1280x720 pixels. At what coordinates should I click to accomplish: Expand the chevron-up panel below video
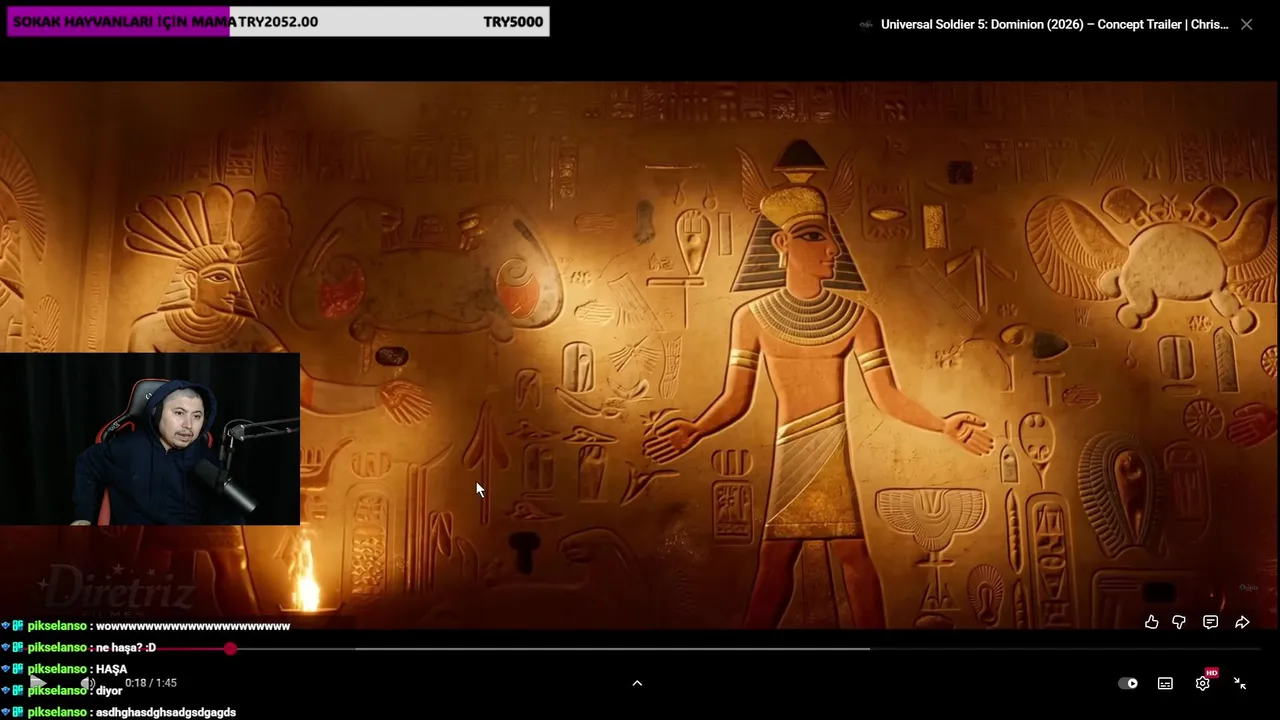point(637,683)
